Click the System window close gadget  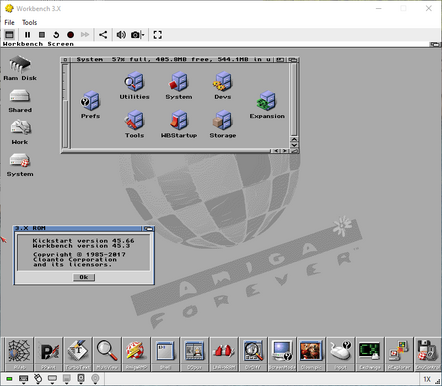click(x=65, y=60)
